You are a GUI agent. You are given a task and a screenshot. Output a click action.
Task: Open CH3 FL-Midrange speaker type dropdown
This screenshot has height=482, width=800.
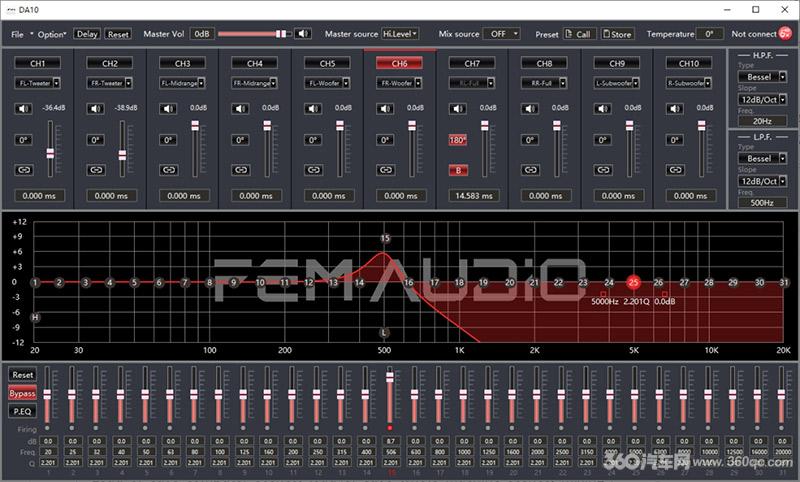coord(182,83)
